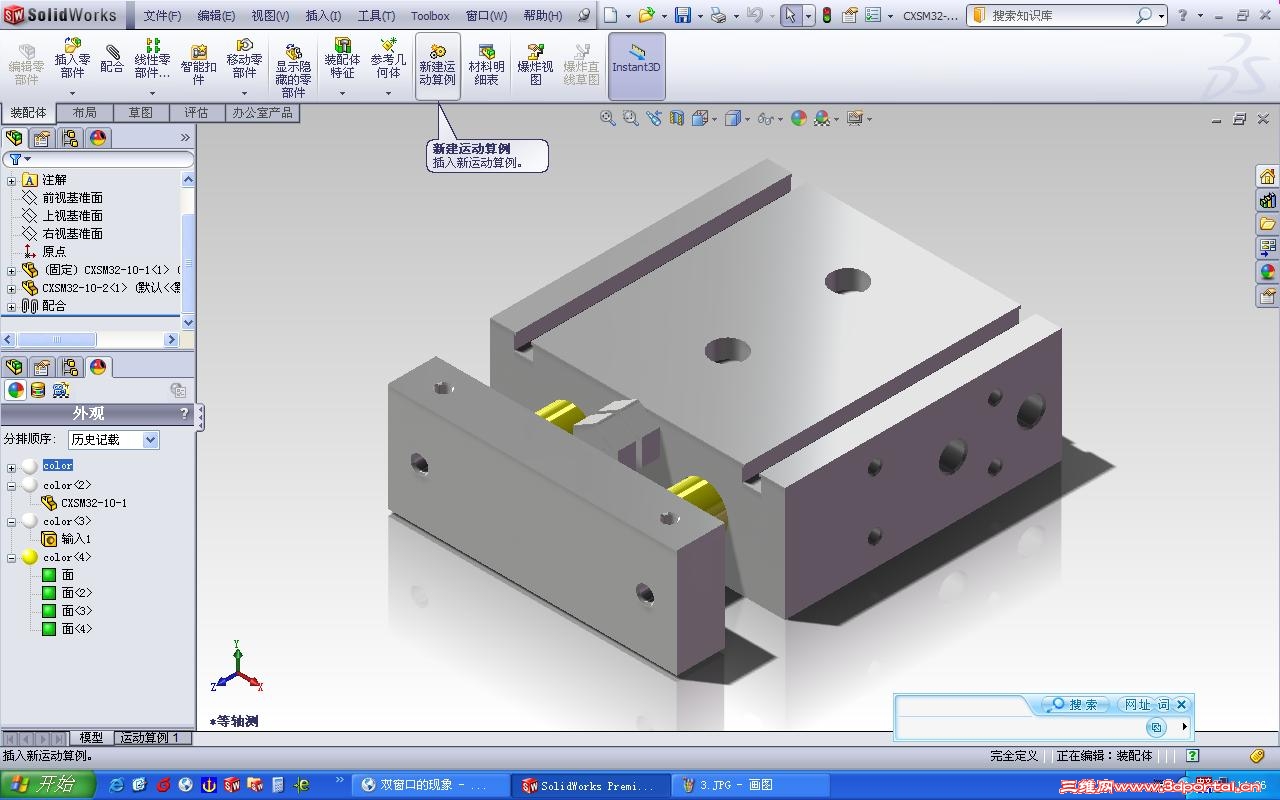Click the Rebuild traffic light icon
1280x800 pixels.
tap(826, 15)
